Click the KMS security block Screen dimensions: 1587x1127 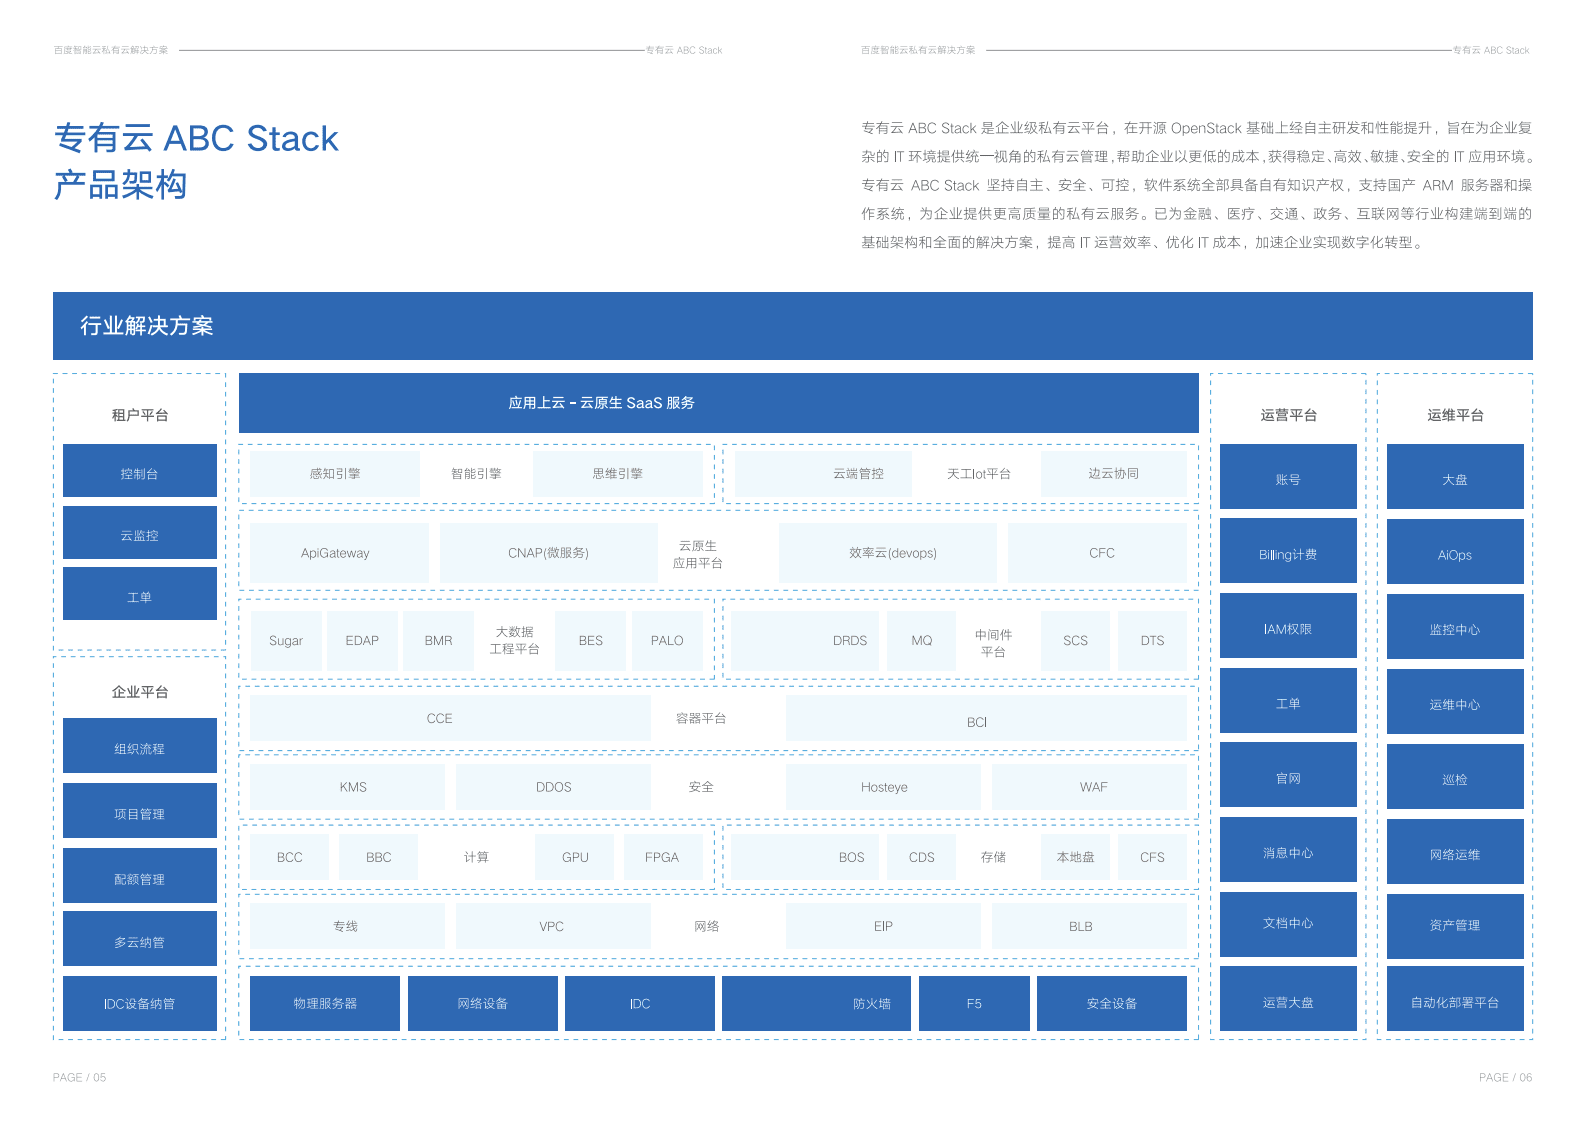click(x=347, y=787)
